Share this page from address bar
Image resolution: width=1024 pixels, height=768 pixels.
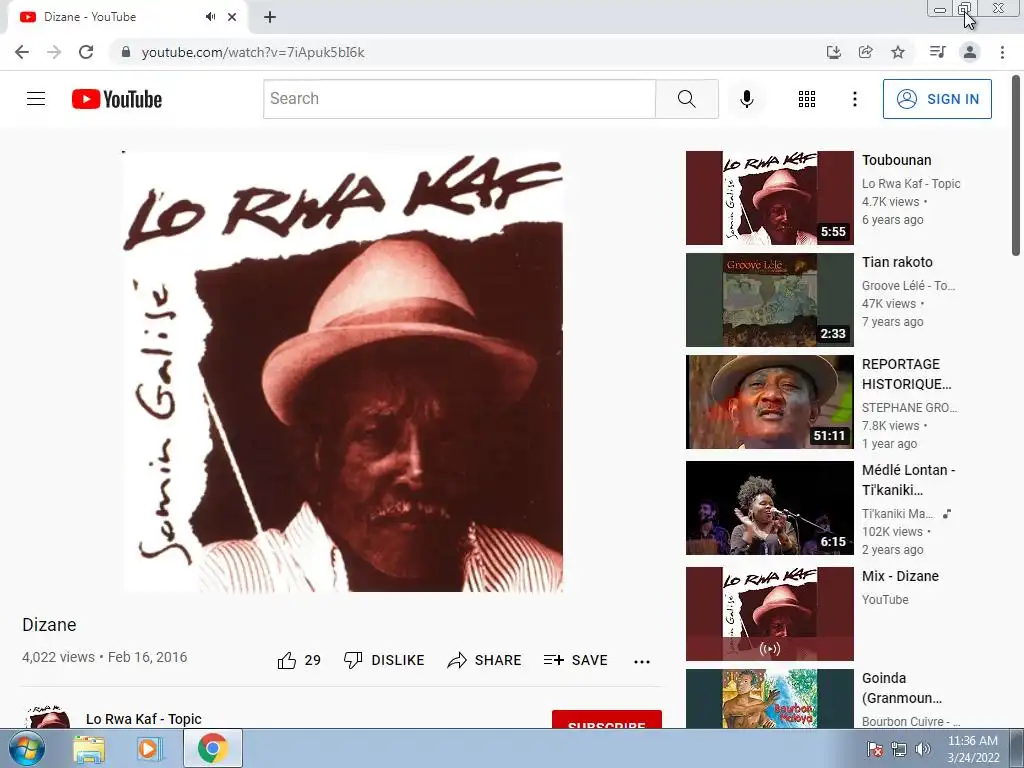pos(865,52)
